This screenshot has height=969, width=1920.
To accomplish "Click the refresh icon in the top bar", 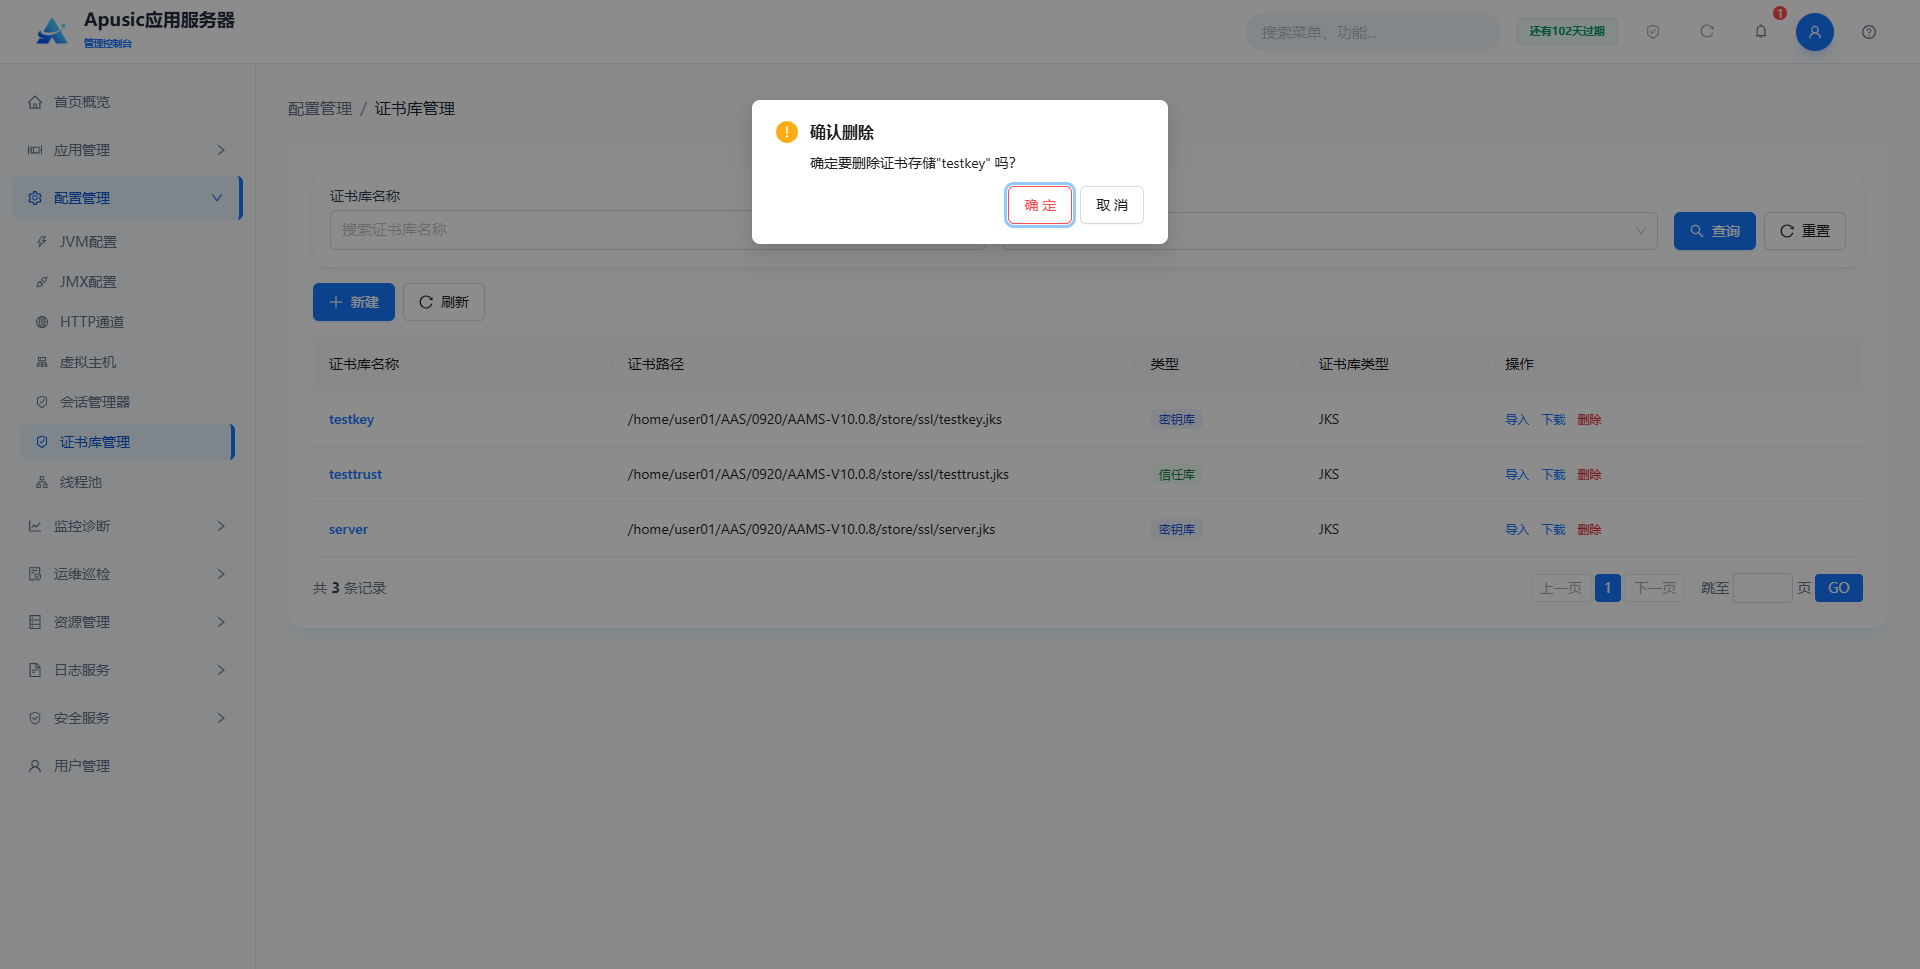I will pyautogui.click(x=1707, y=32).
